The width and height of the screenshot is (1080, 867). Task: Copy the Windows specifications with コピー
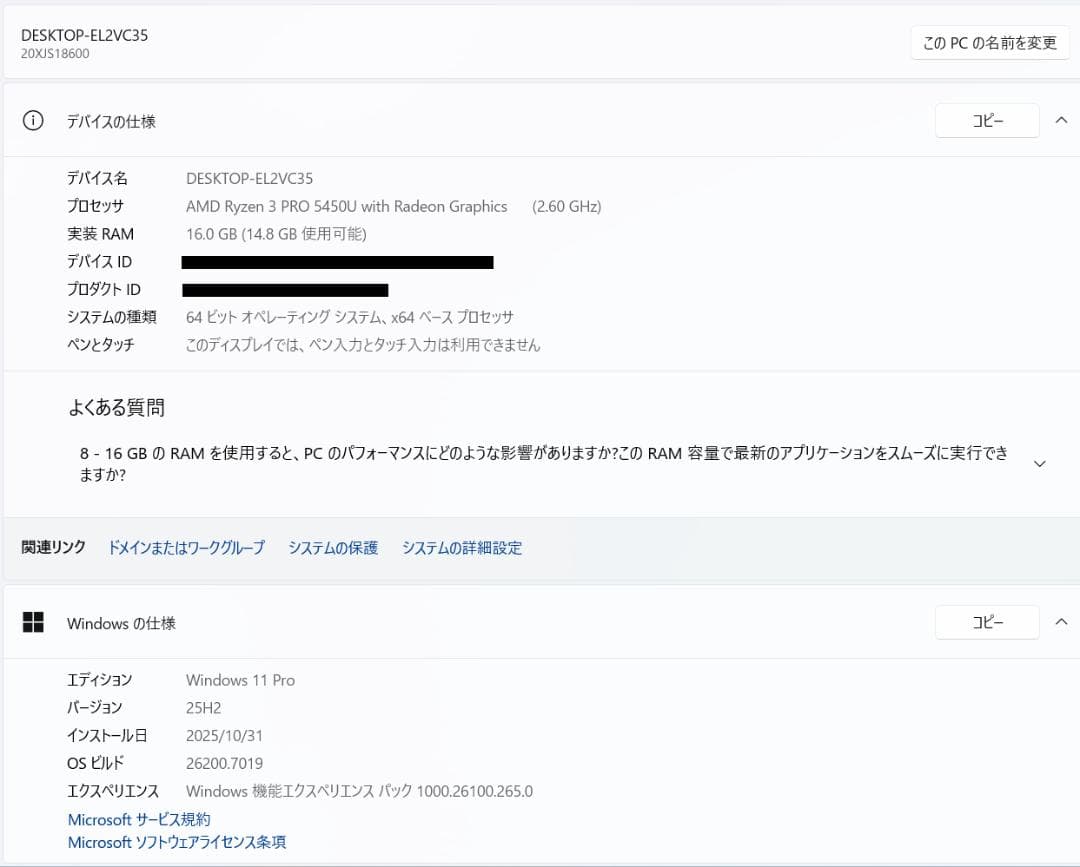point(986,622)
